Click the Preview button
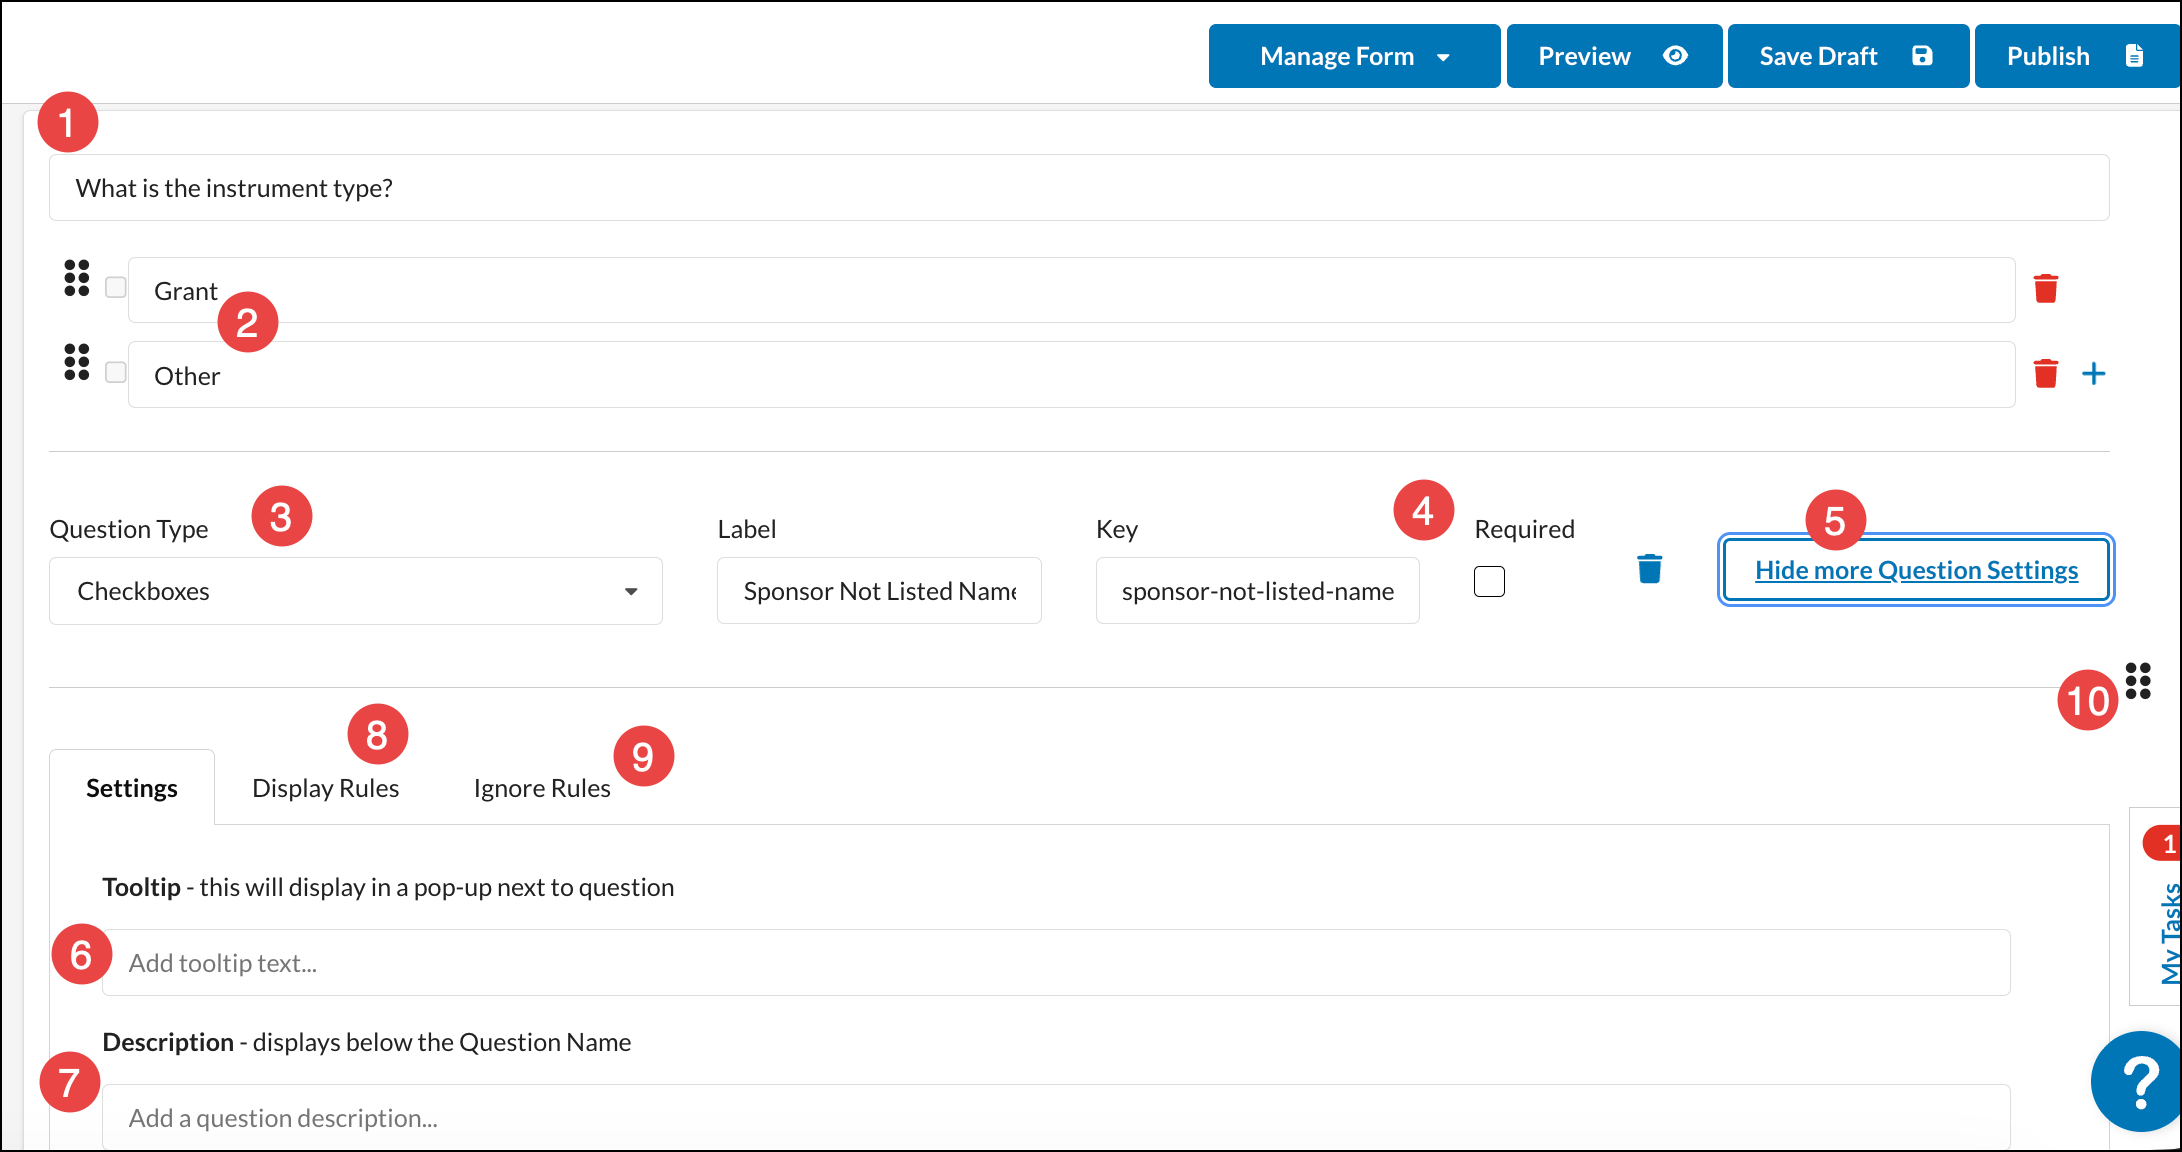2182x1152 pixels. click(1614, 56)
